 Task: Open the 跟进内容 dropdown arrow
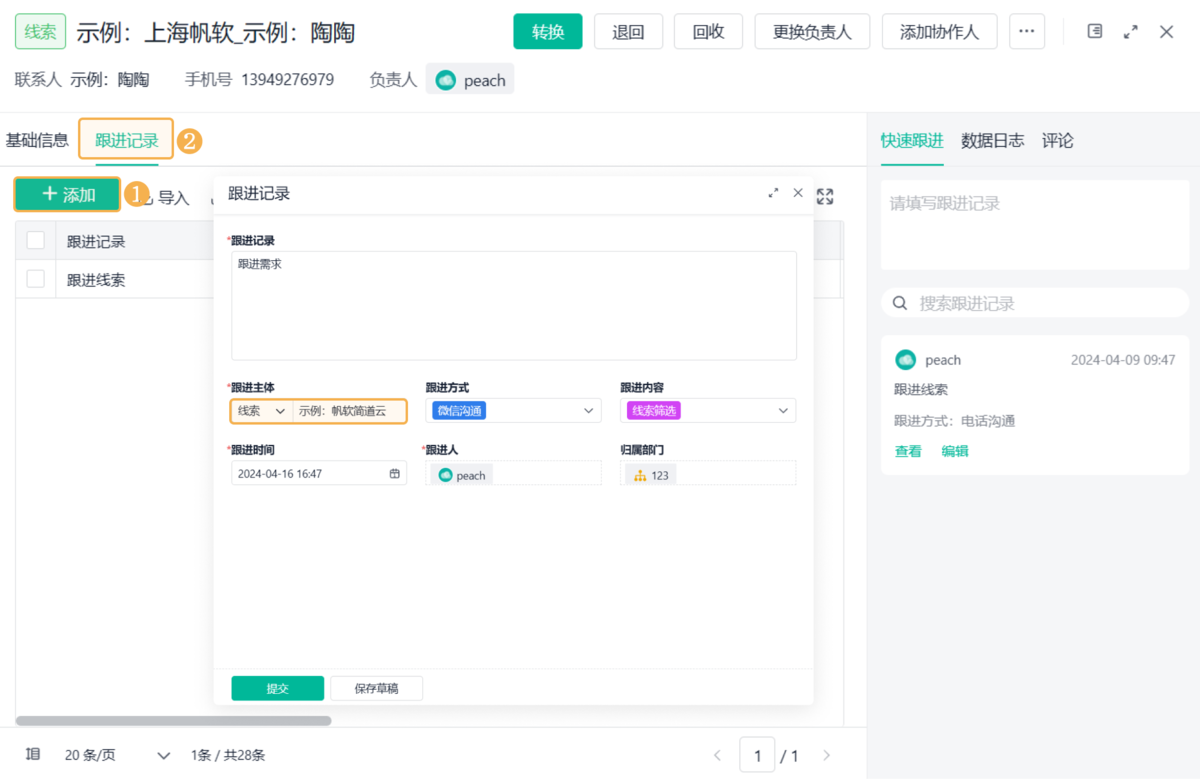tap(783, 411)
